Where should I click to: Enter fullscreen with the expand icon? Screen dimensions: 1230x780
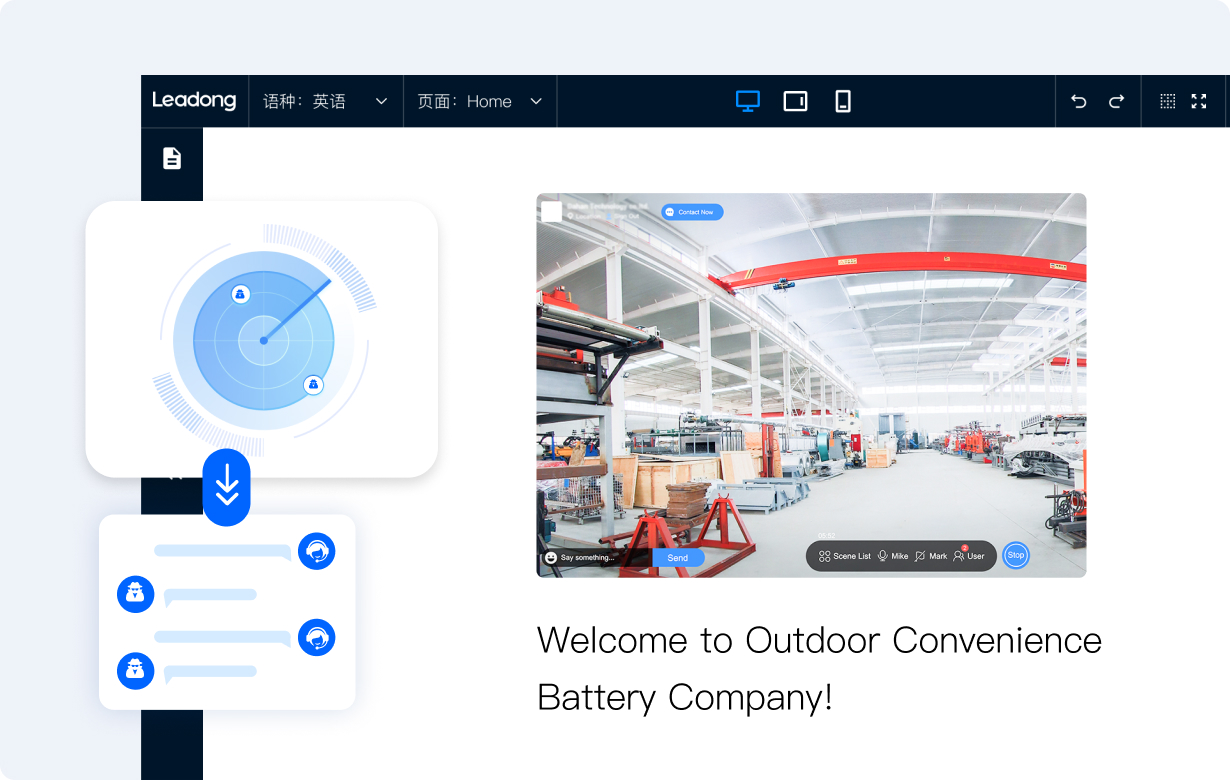(x=1199, y=101)
